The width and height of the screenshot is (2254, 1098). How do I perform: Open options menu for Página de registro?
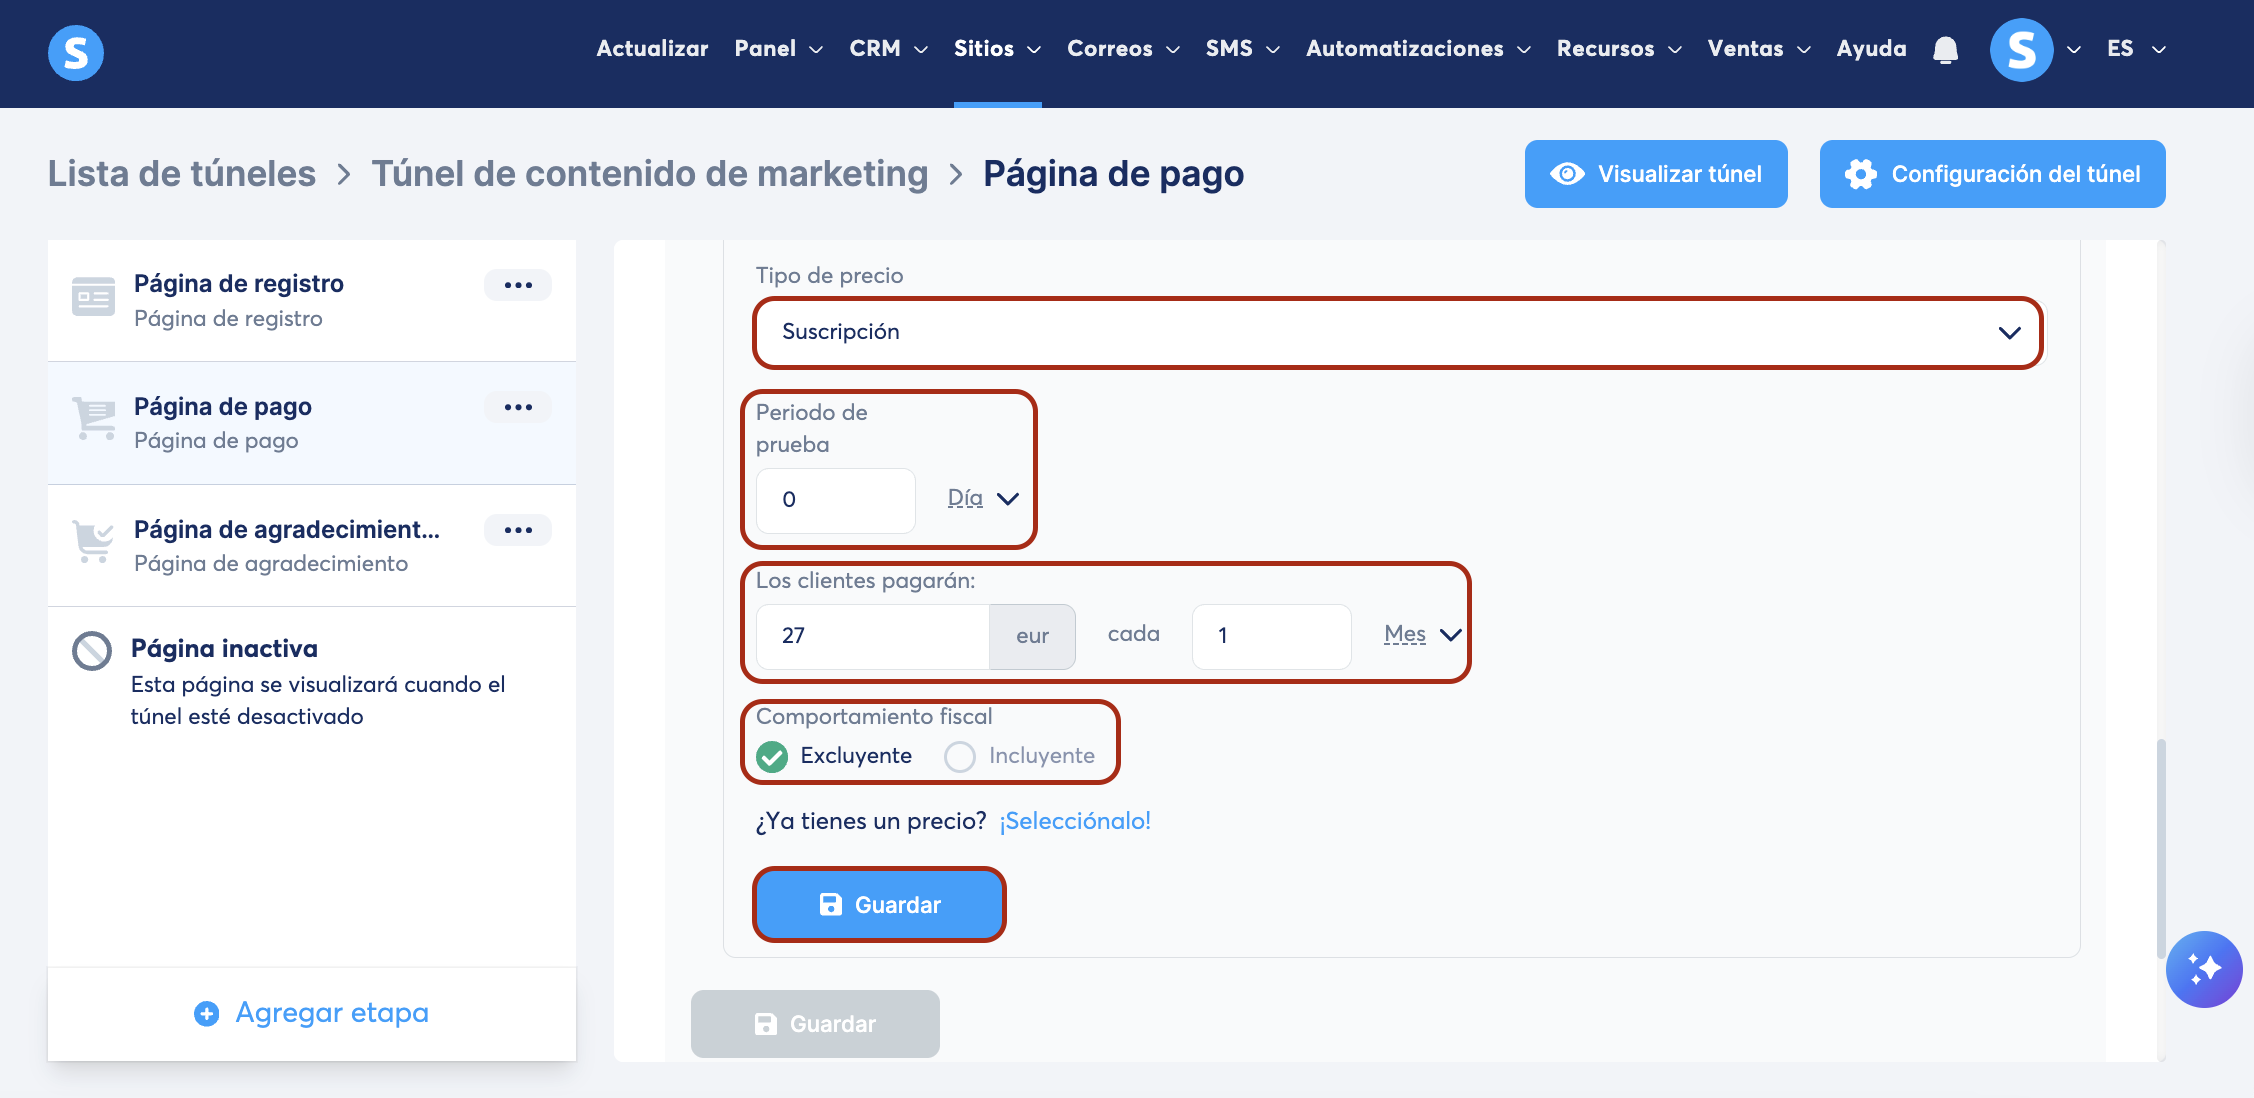click(518, 285)
